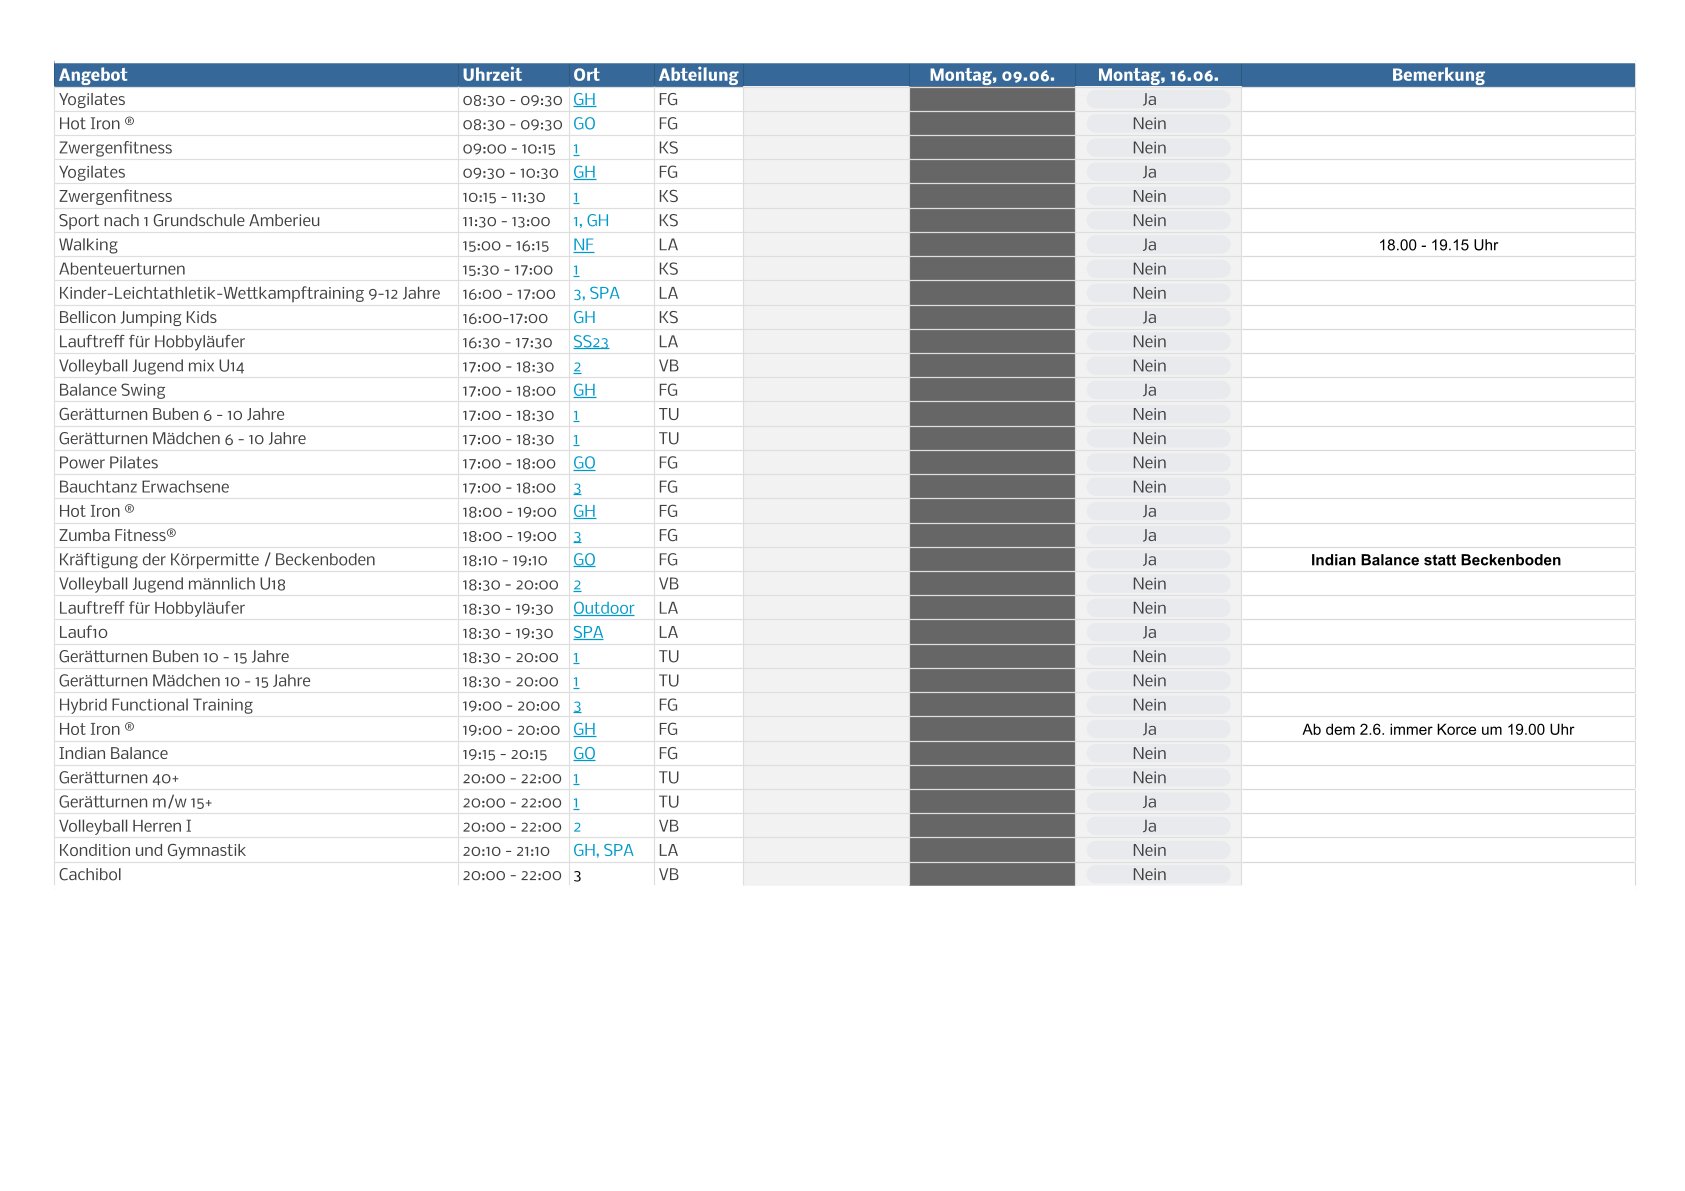Screen dimensions: 1685x1191
Task: Follow the NF location link for Walking
Action: (583, 245)
